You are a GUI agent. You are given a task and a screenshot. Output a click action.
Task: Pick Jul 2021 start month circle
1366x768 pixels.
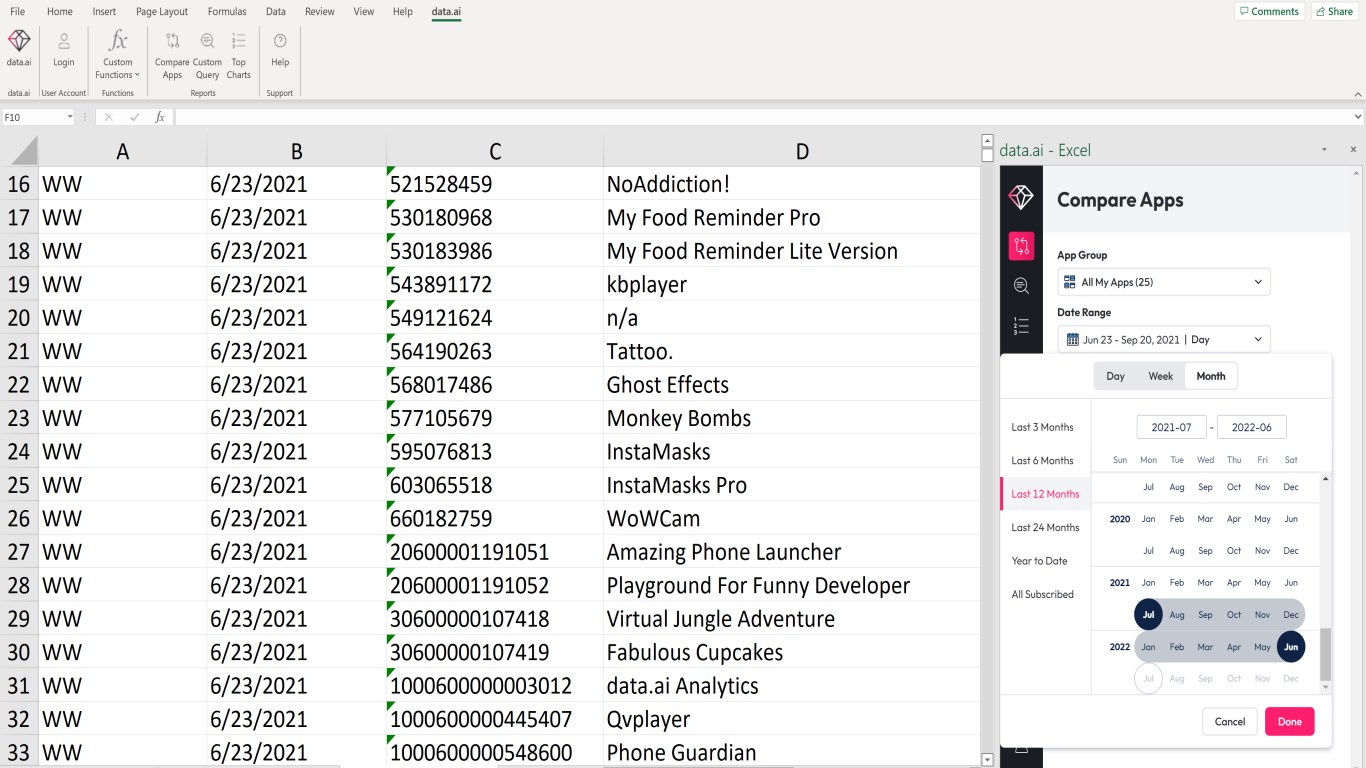pyautogui.click(x=1149, y=615)
